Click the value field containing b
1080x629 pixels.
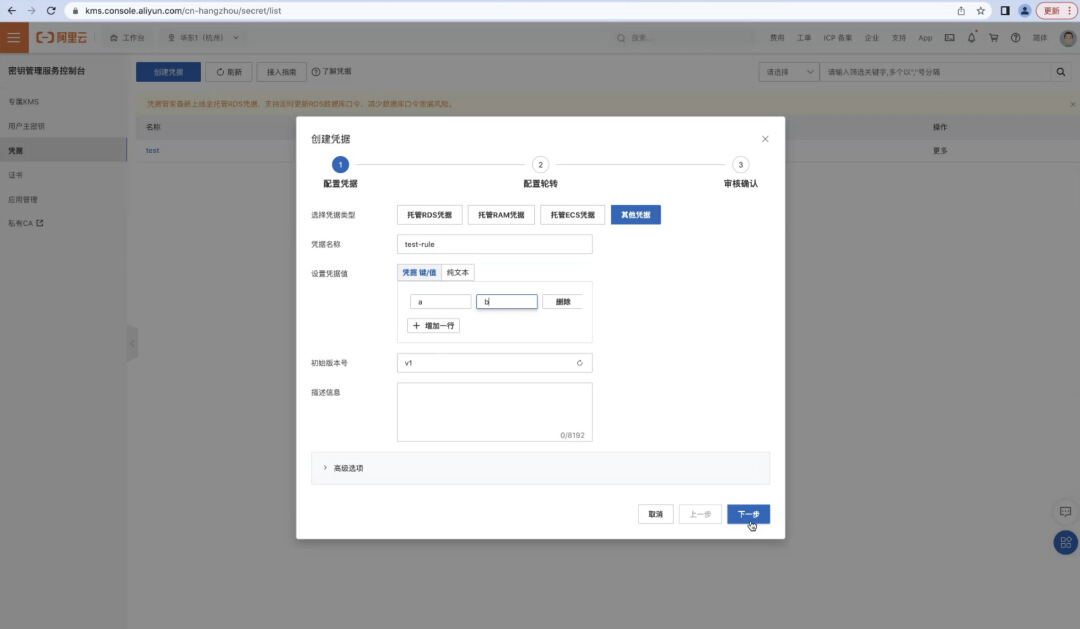(x=506, y=302)
